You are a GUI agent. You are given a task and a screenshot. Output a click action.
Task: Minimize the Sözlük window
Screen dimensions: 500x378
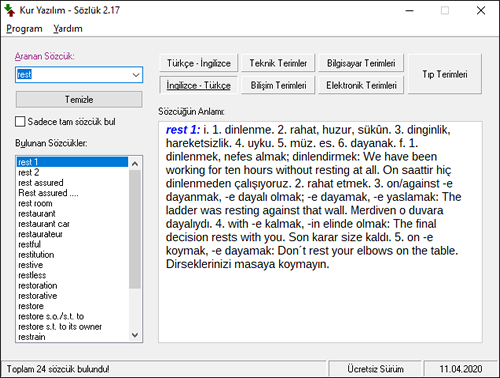(x=410, y=11)
